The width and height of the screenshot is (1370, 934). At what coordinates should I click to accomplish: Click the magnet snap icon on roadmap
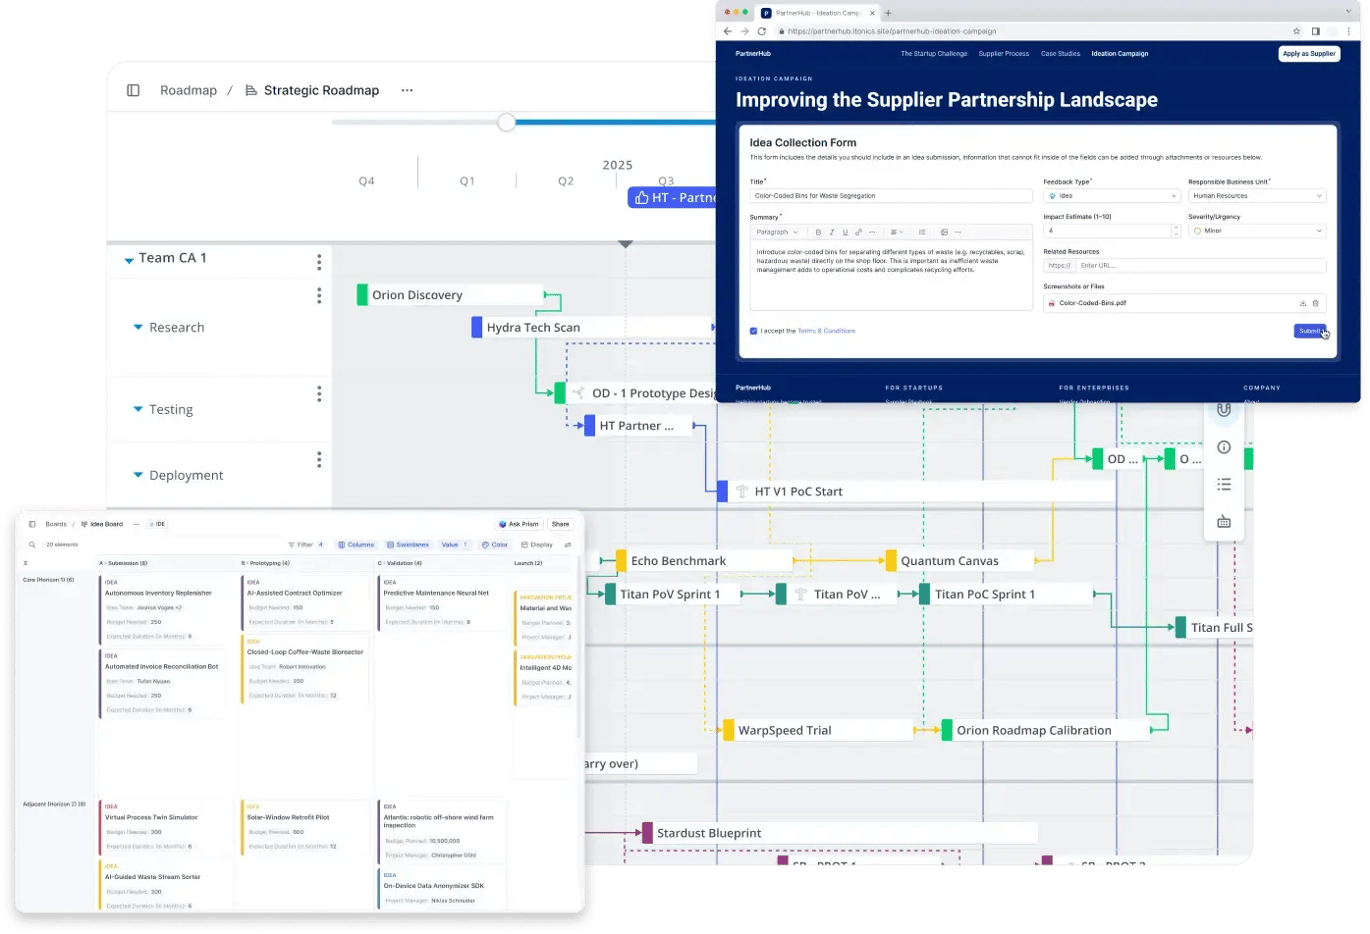1223,410
